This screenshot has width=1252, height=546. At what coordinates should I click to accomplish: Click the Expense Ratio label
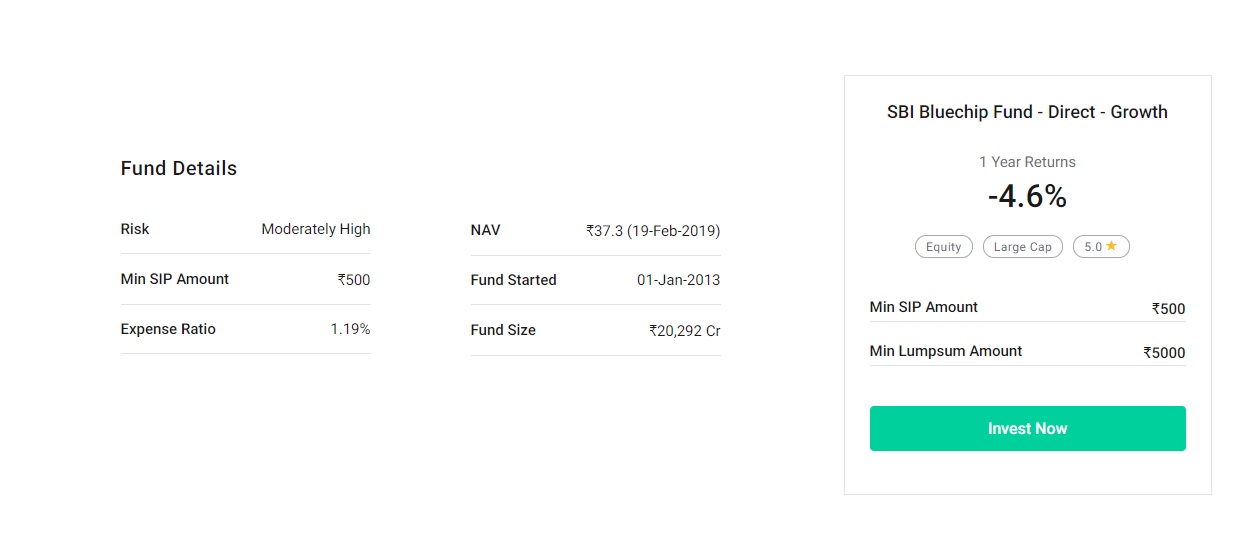click(168, 329)
